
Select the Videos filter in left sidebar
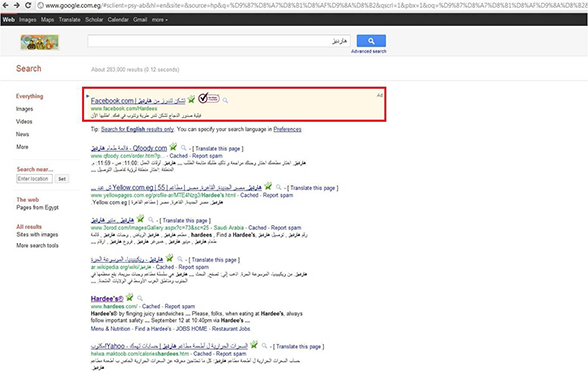[24, 121]
